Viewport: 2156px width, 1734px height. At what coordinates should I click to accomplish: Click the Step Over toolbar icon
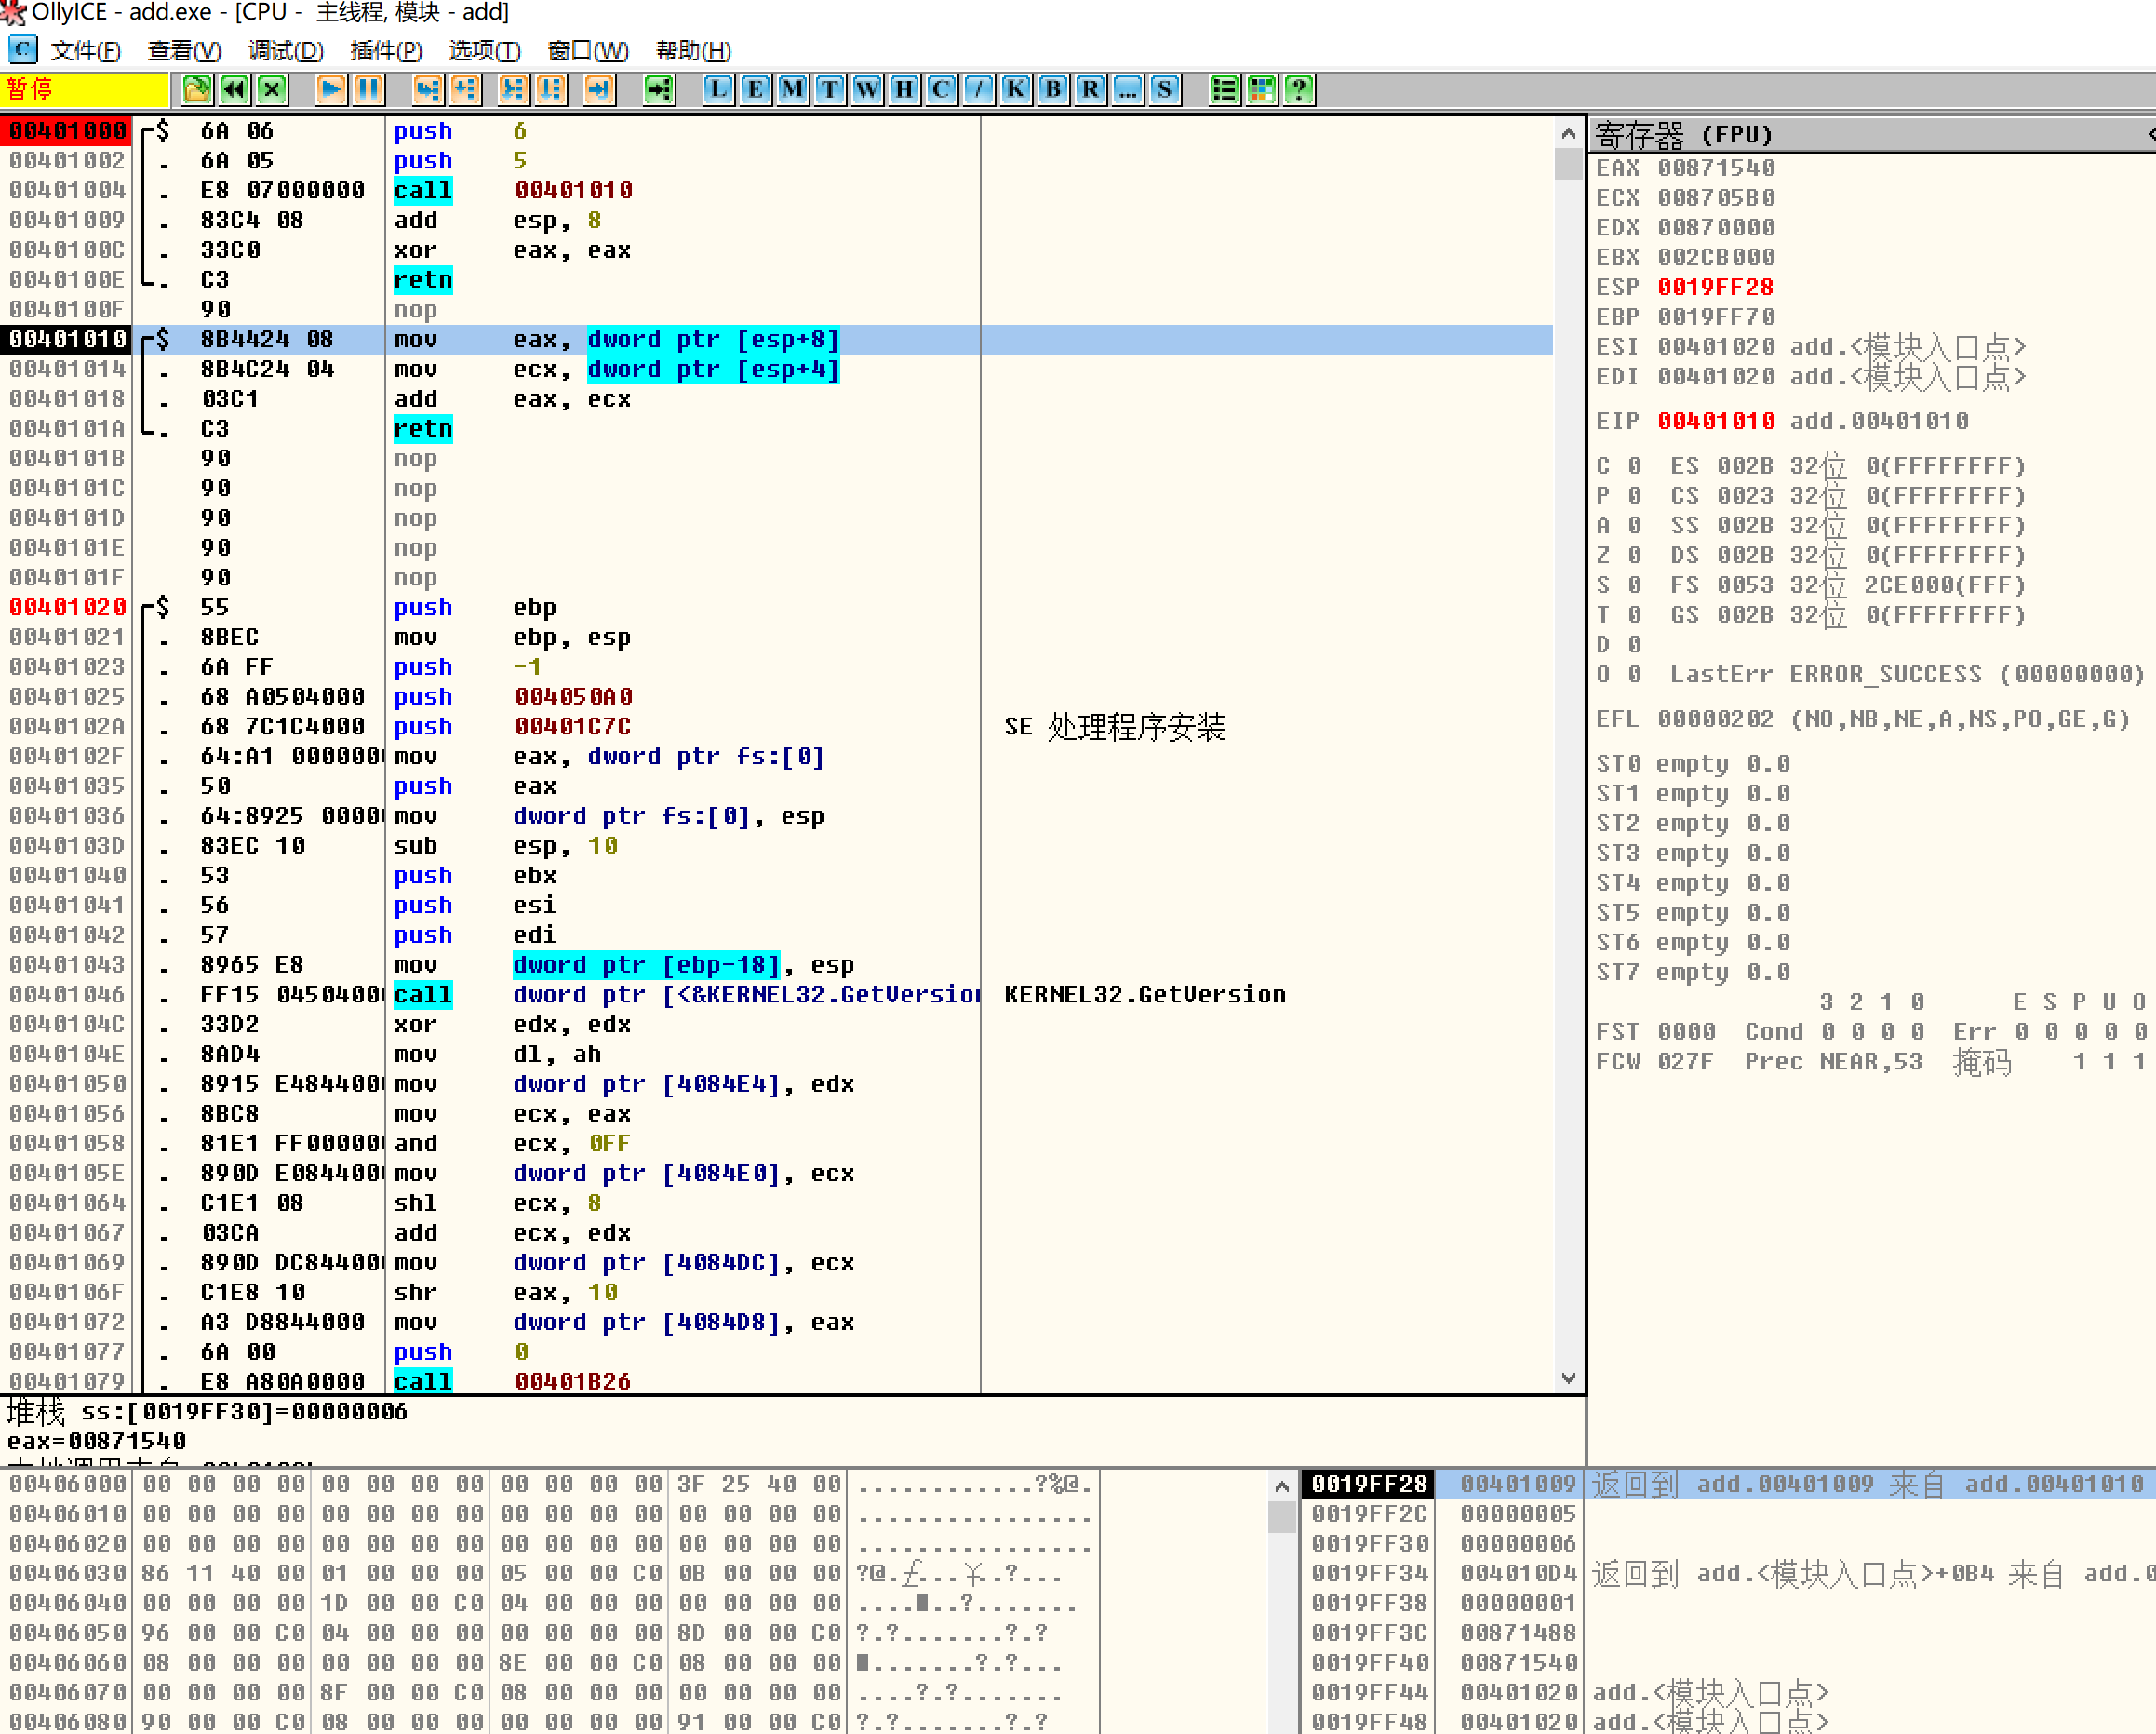466,90
